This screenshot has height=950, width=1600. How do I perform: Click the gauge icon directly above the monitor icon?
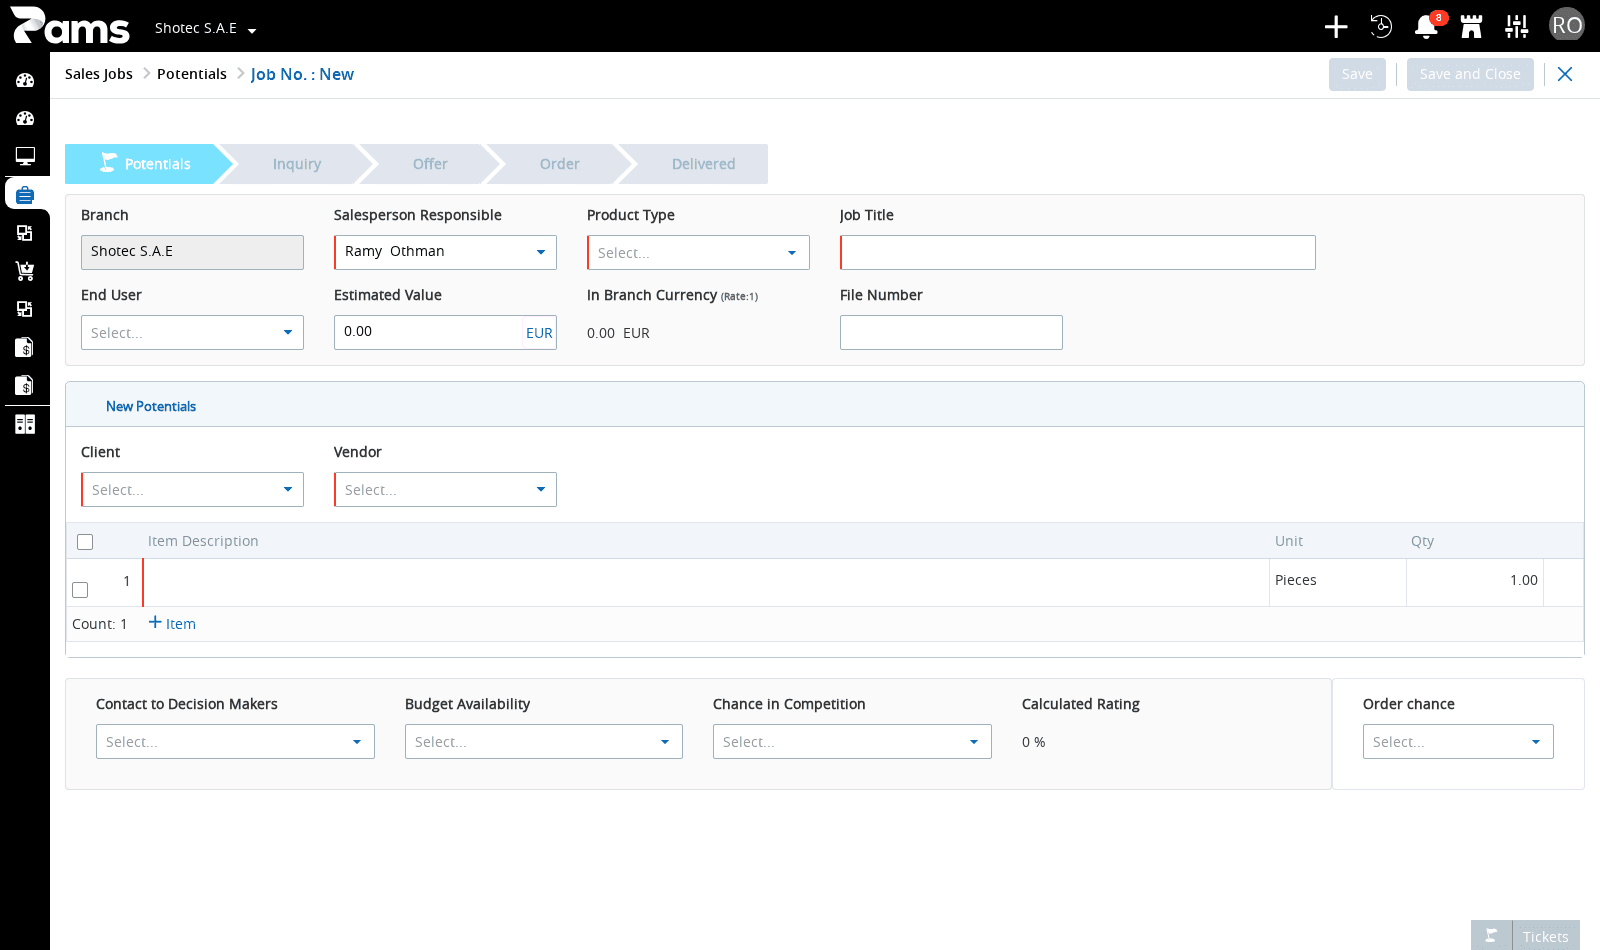pos(25,118)
